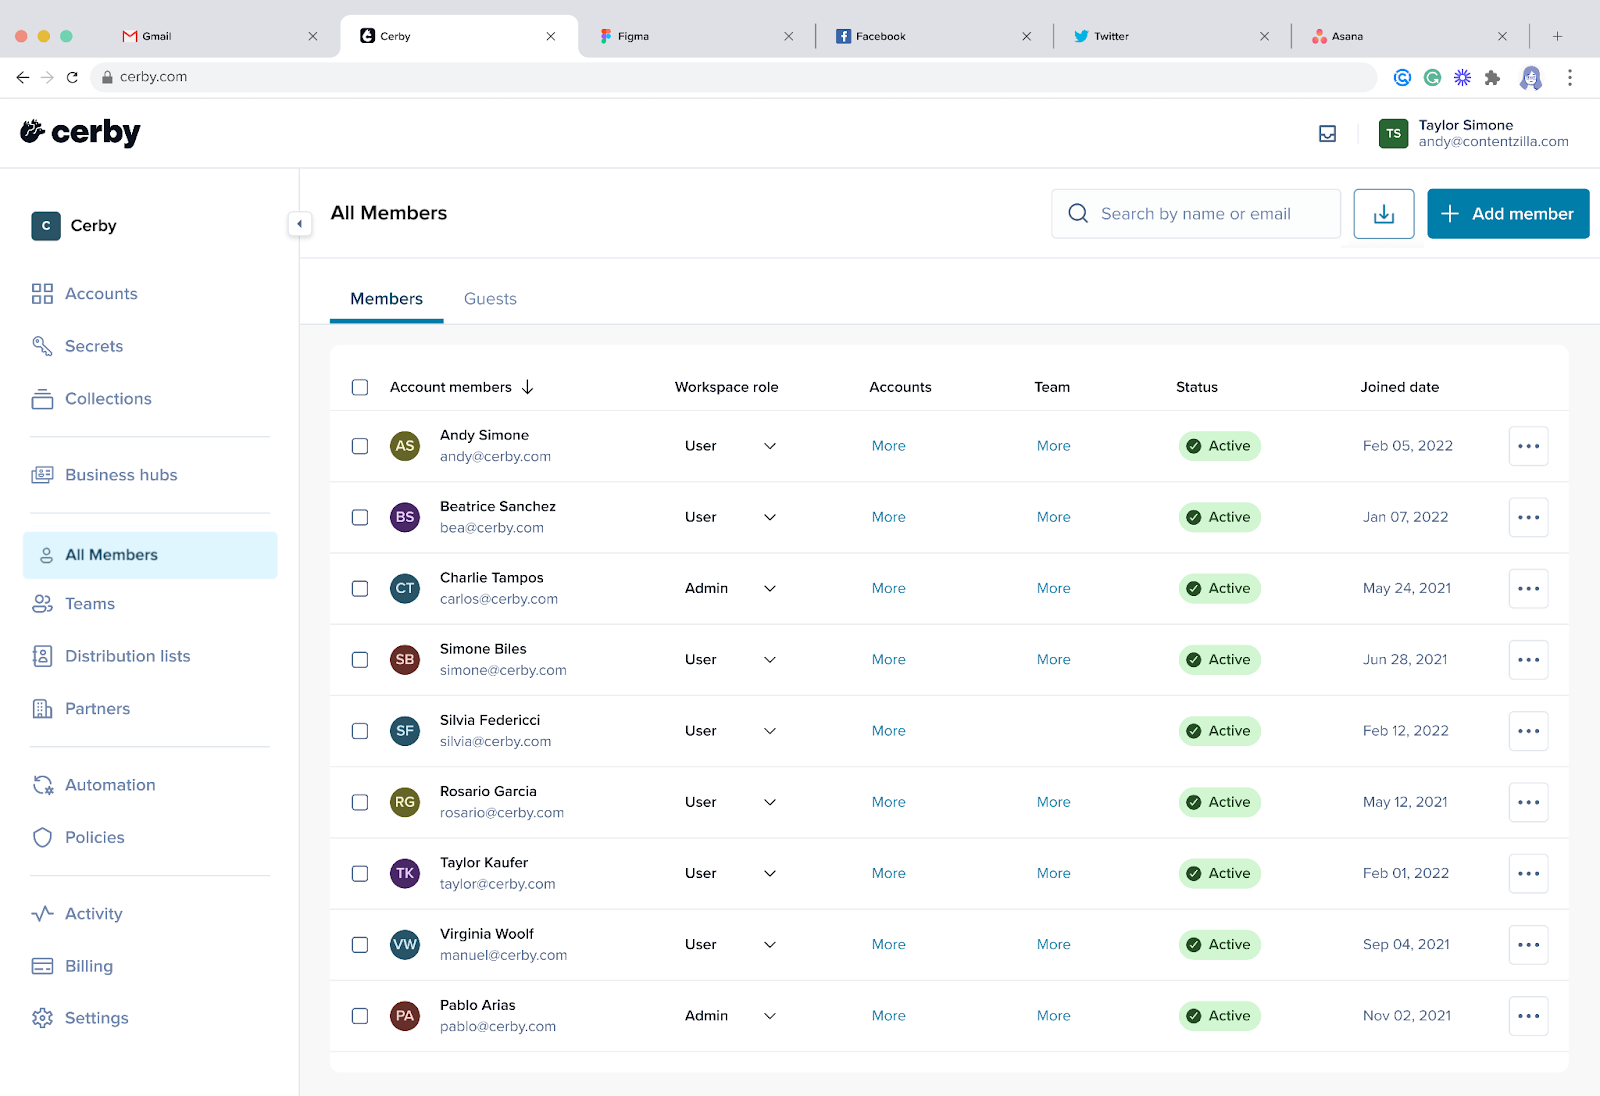
Task: Select the Members tab
Action: click(386, 299)
